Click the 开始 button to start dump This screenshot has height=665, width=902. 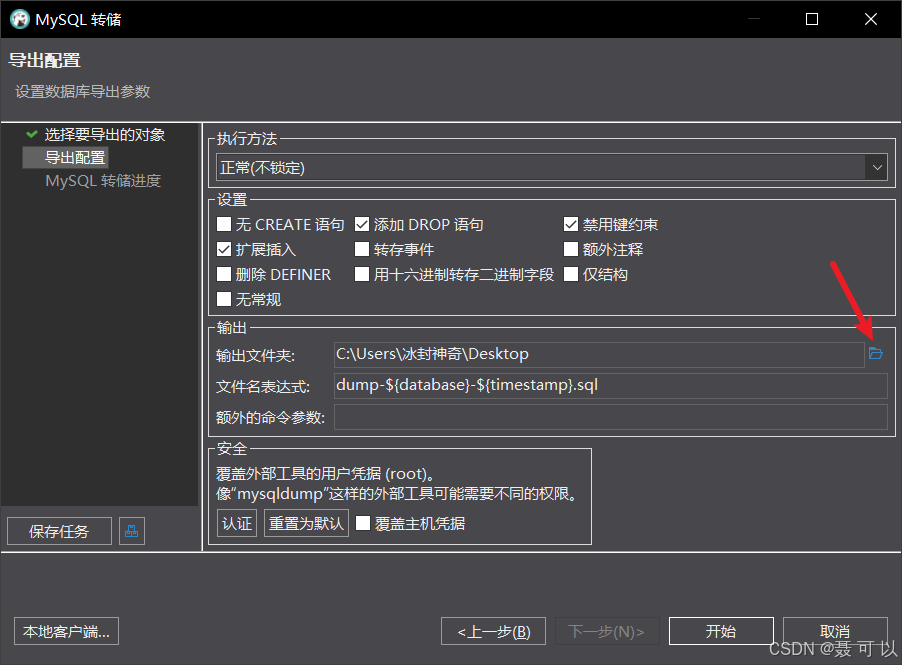721,631
